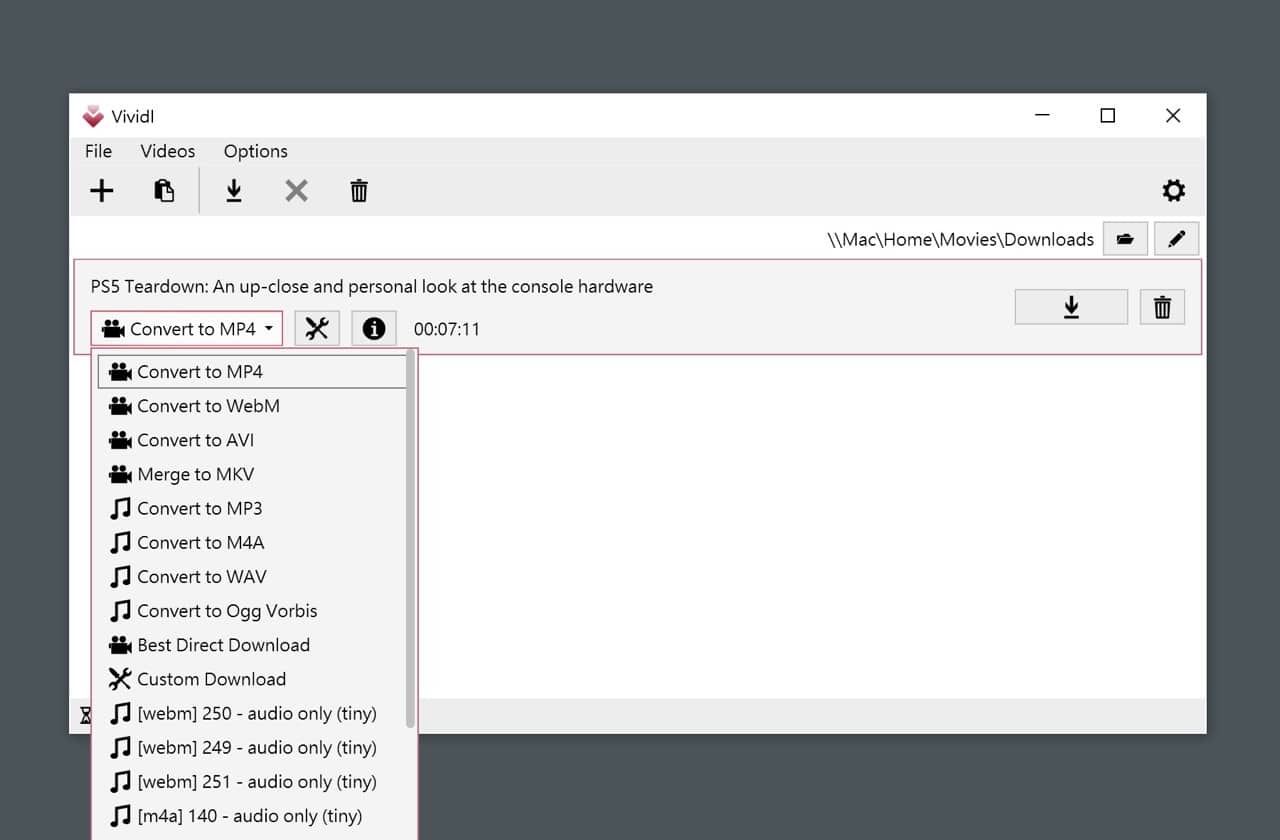Viewport: 1280px width, 840px height.
Task: Click the X cancel icon in toolbar
Action: (x=296, y=191)
